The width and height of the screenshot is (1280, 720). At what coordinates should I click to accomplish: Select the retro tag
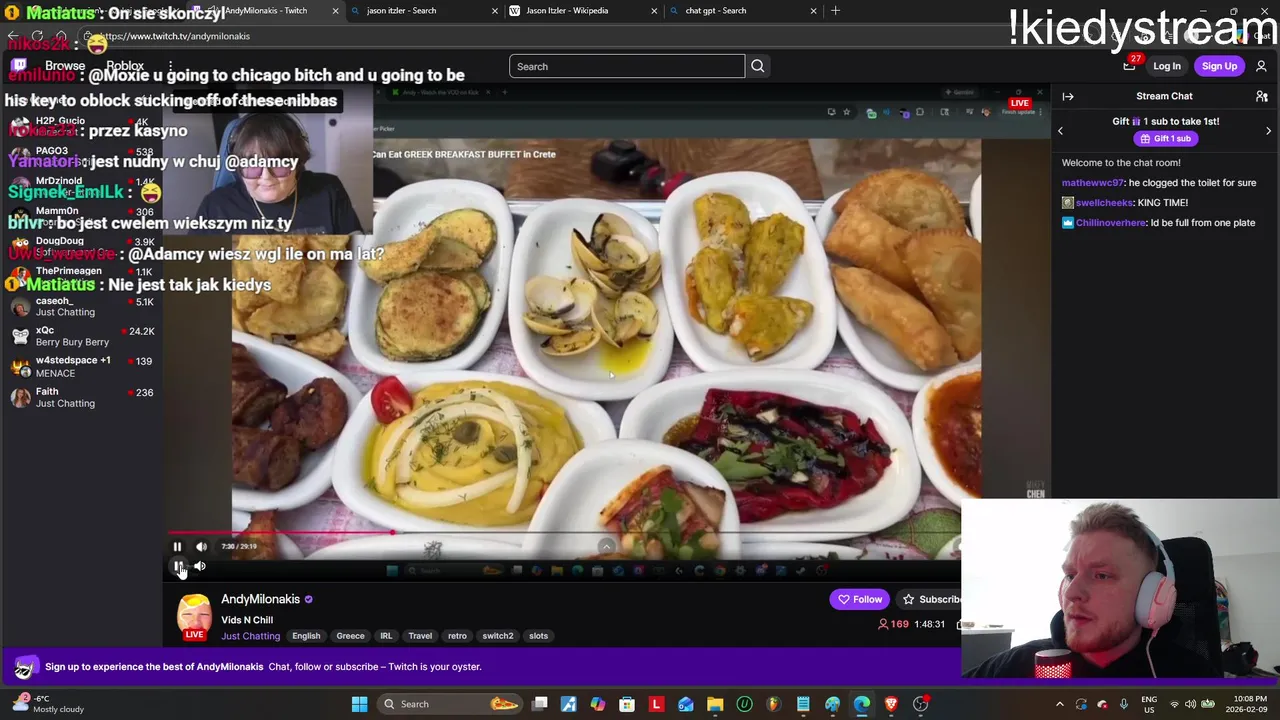[457, 636]
